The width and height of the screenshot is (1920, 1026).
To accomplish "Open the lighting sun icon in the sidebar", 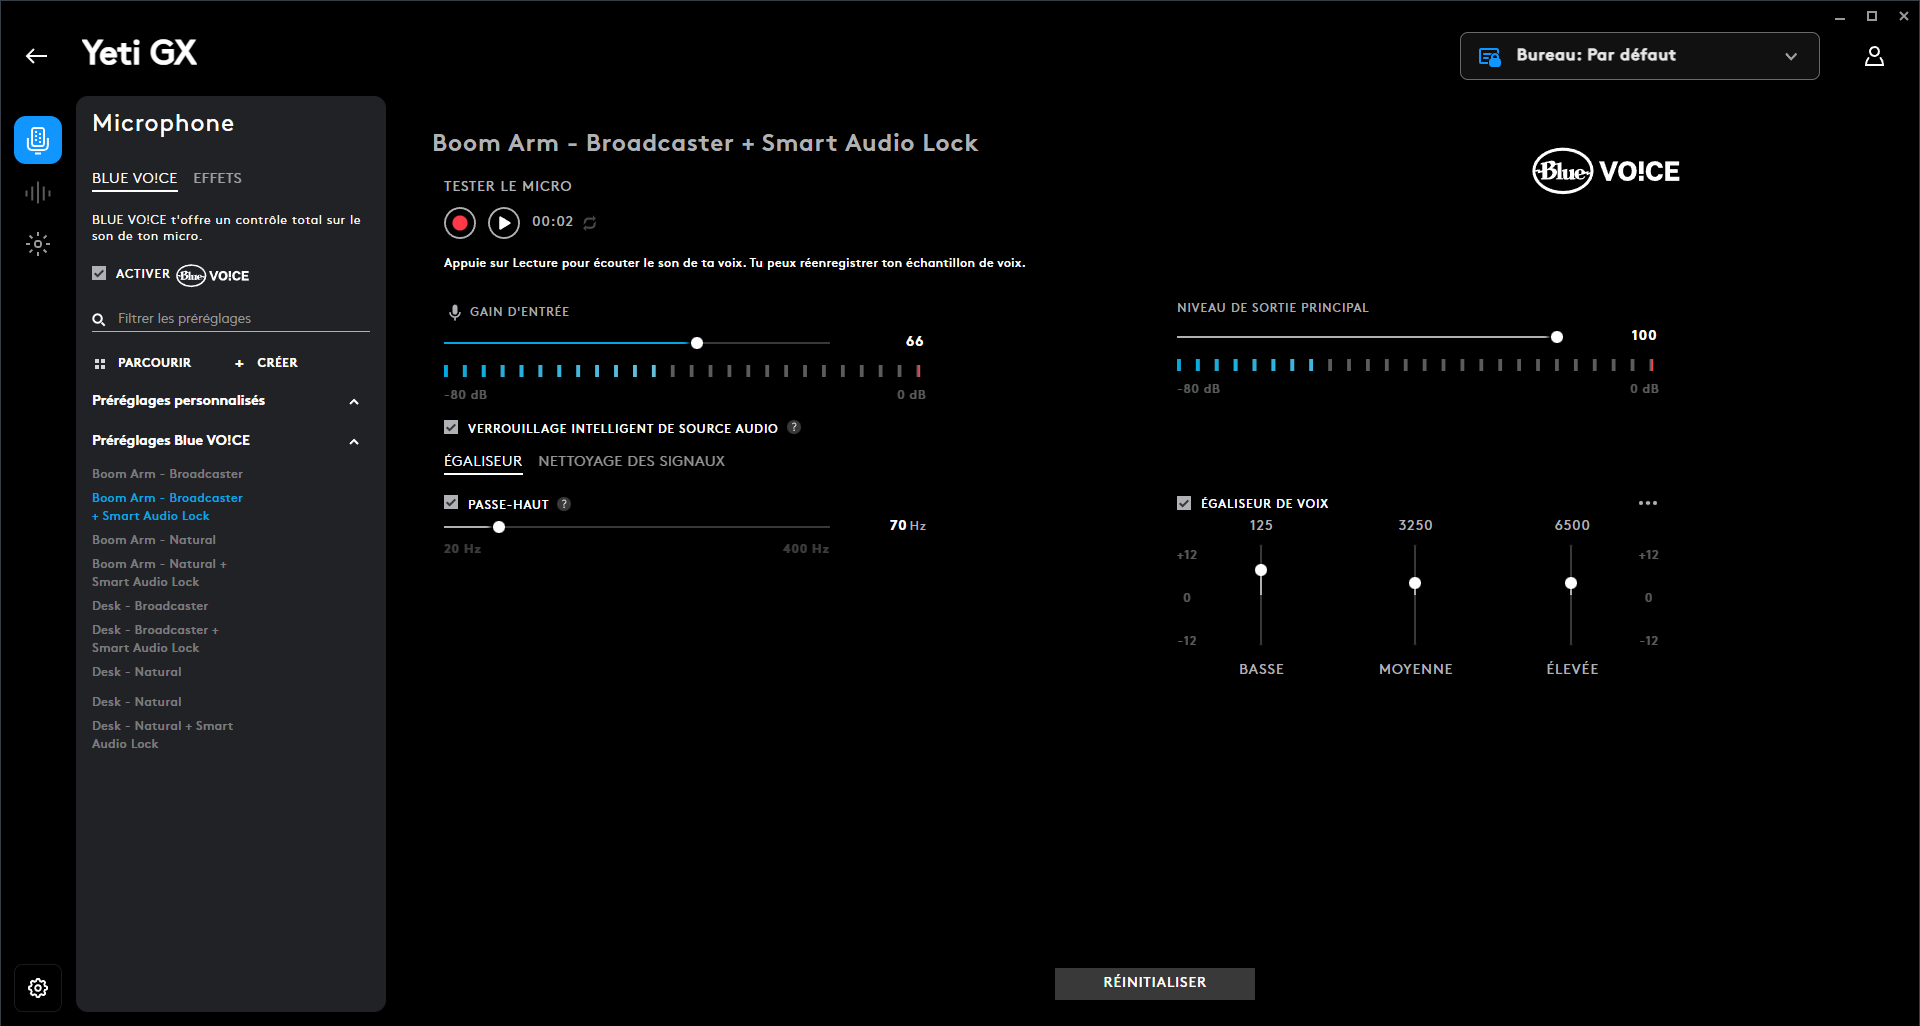I will (38, 243).
